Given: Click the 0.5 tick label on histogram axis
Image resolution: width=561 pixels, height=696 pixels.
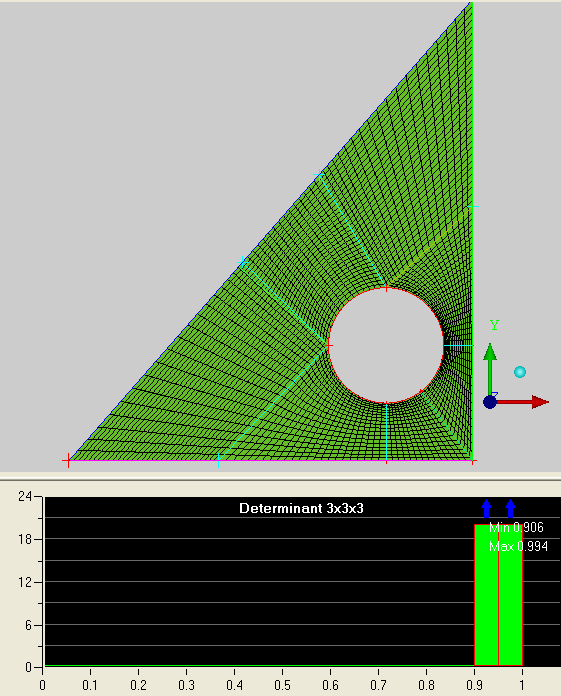Looking at the screenshot, I should (282, 685).
